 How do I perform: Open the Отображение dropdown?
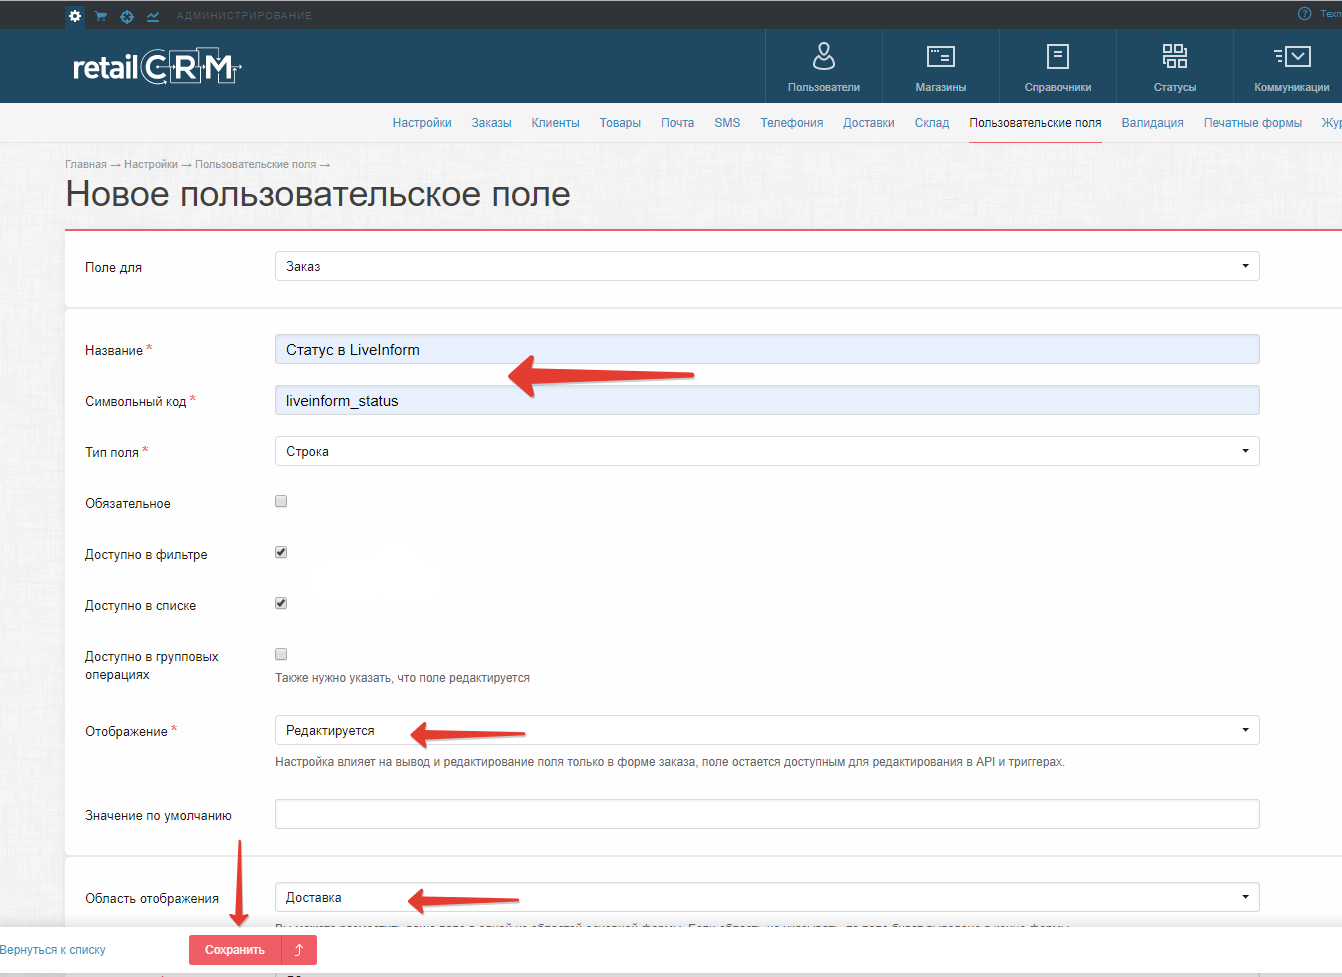[x=767, y=730]
